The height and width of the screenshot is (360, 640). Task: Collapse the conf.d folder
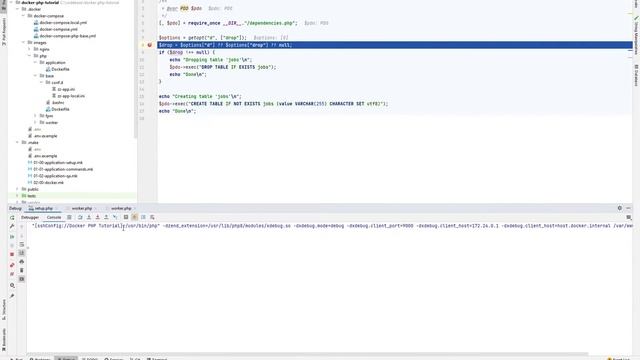[41, 82]
